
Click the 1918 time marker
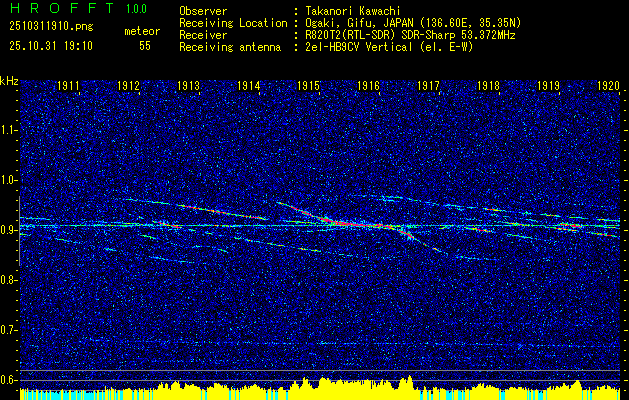pyautogui.click(x=488, y=85)
